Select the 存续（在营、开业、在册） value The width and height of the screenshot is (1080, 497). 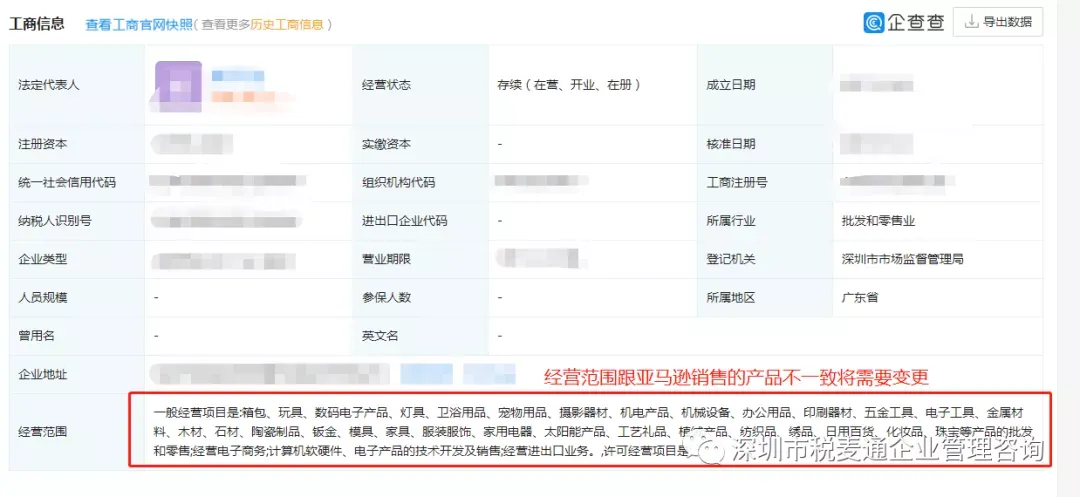(569, 85)
